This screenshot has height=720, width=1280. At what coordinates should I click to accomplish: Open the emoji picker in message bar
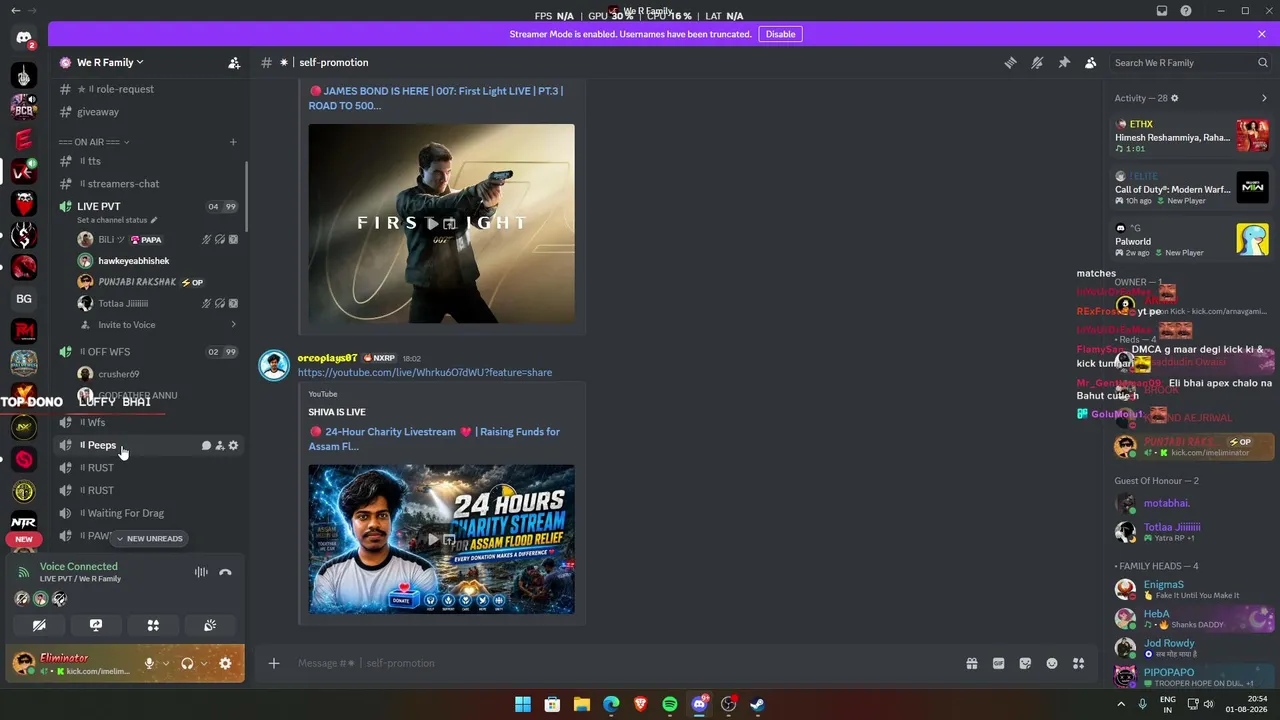coord(1052,663)
